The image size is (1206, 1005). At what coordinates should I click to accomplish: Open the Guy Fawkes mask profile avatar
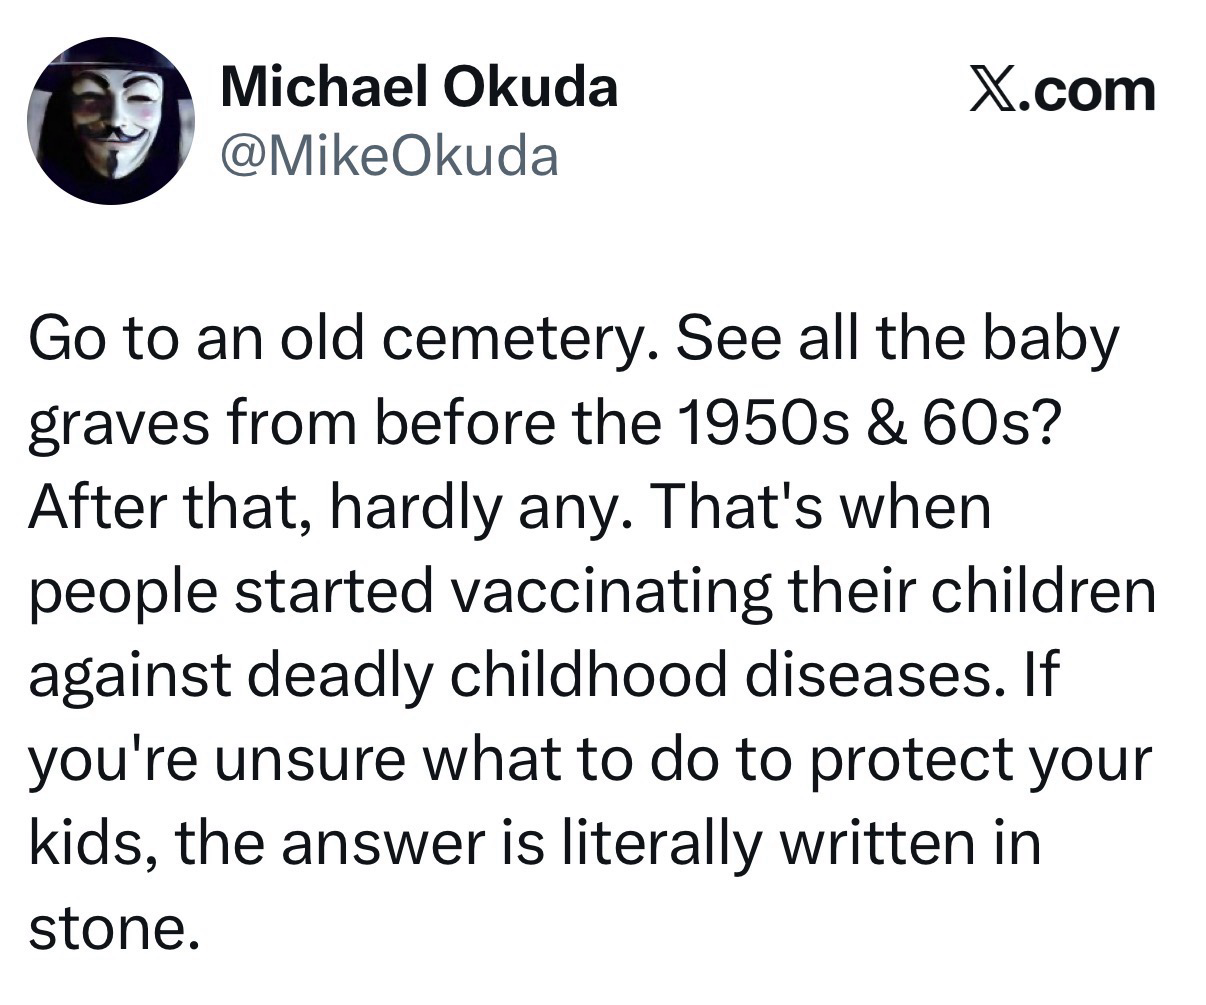coord(111,121)
